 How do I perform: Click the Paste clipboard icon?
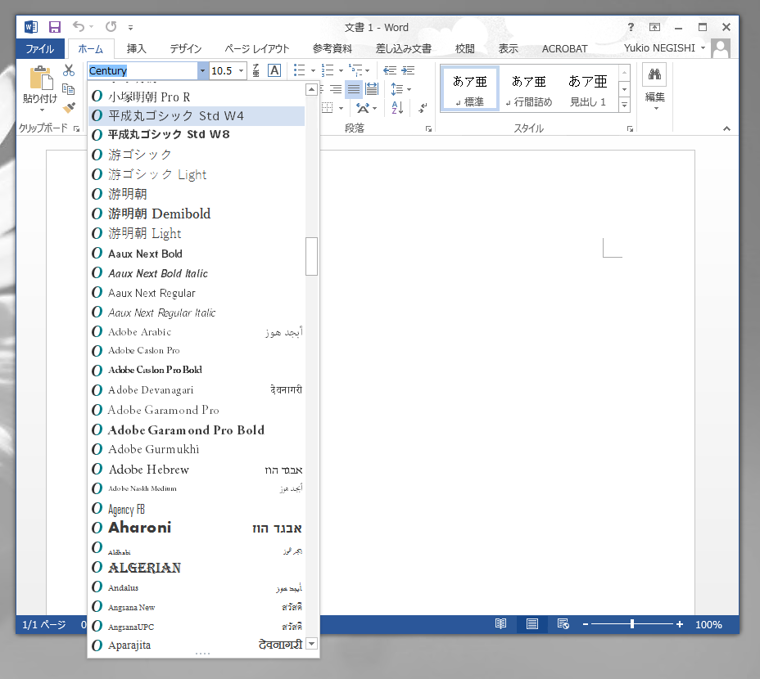(41, 78)
